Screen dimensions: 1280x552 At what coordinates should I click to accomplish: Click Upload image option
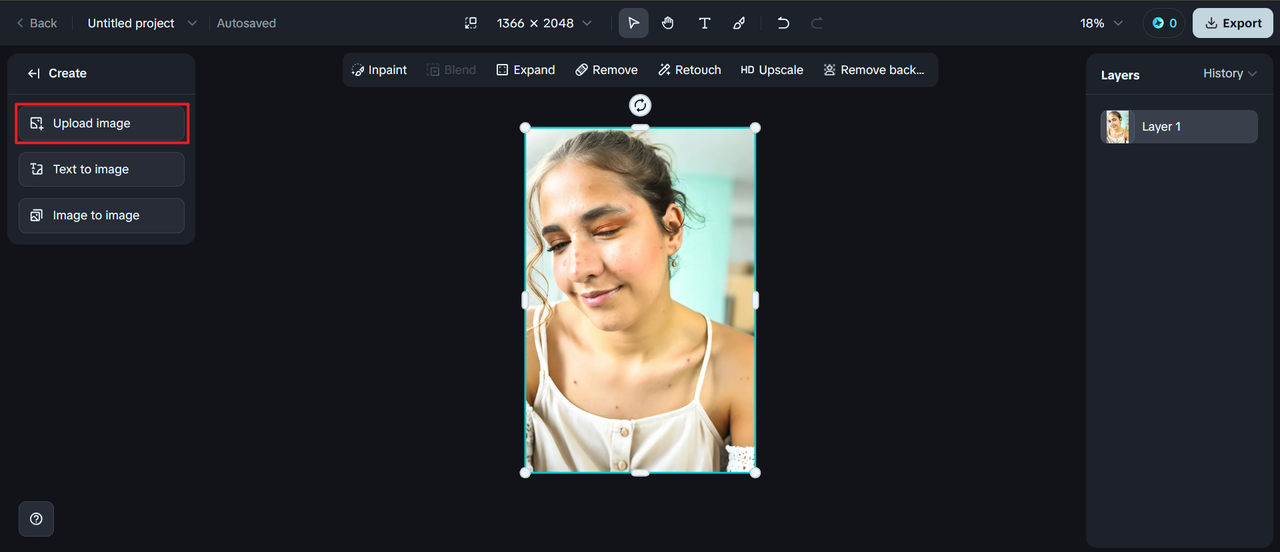point(102,123)
